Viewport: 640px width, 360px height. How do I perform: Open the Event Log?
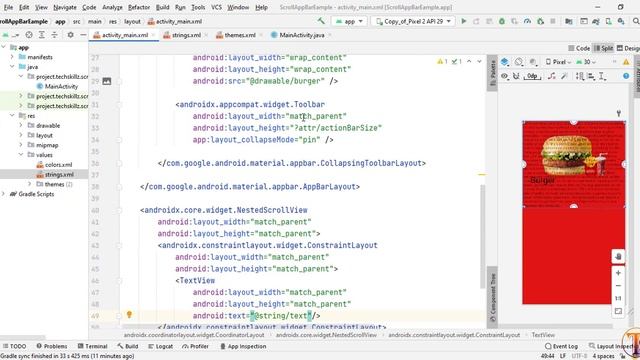tap(561, 346)
